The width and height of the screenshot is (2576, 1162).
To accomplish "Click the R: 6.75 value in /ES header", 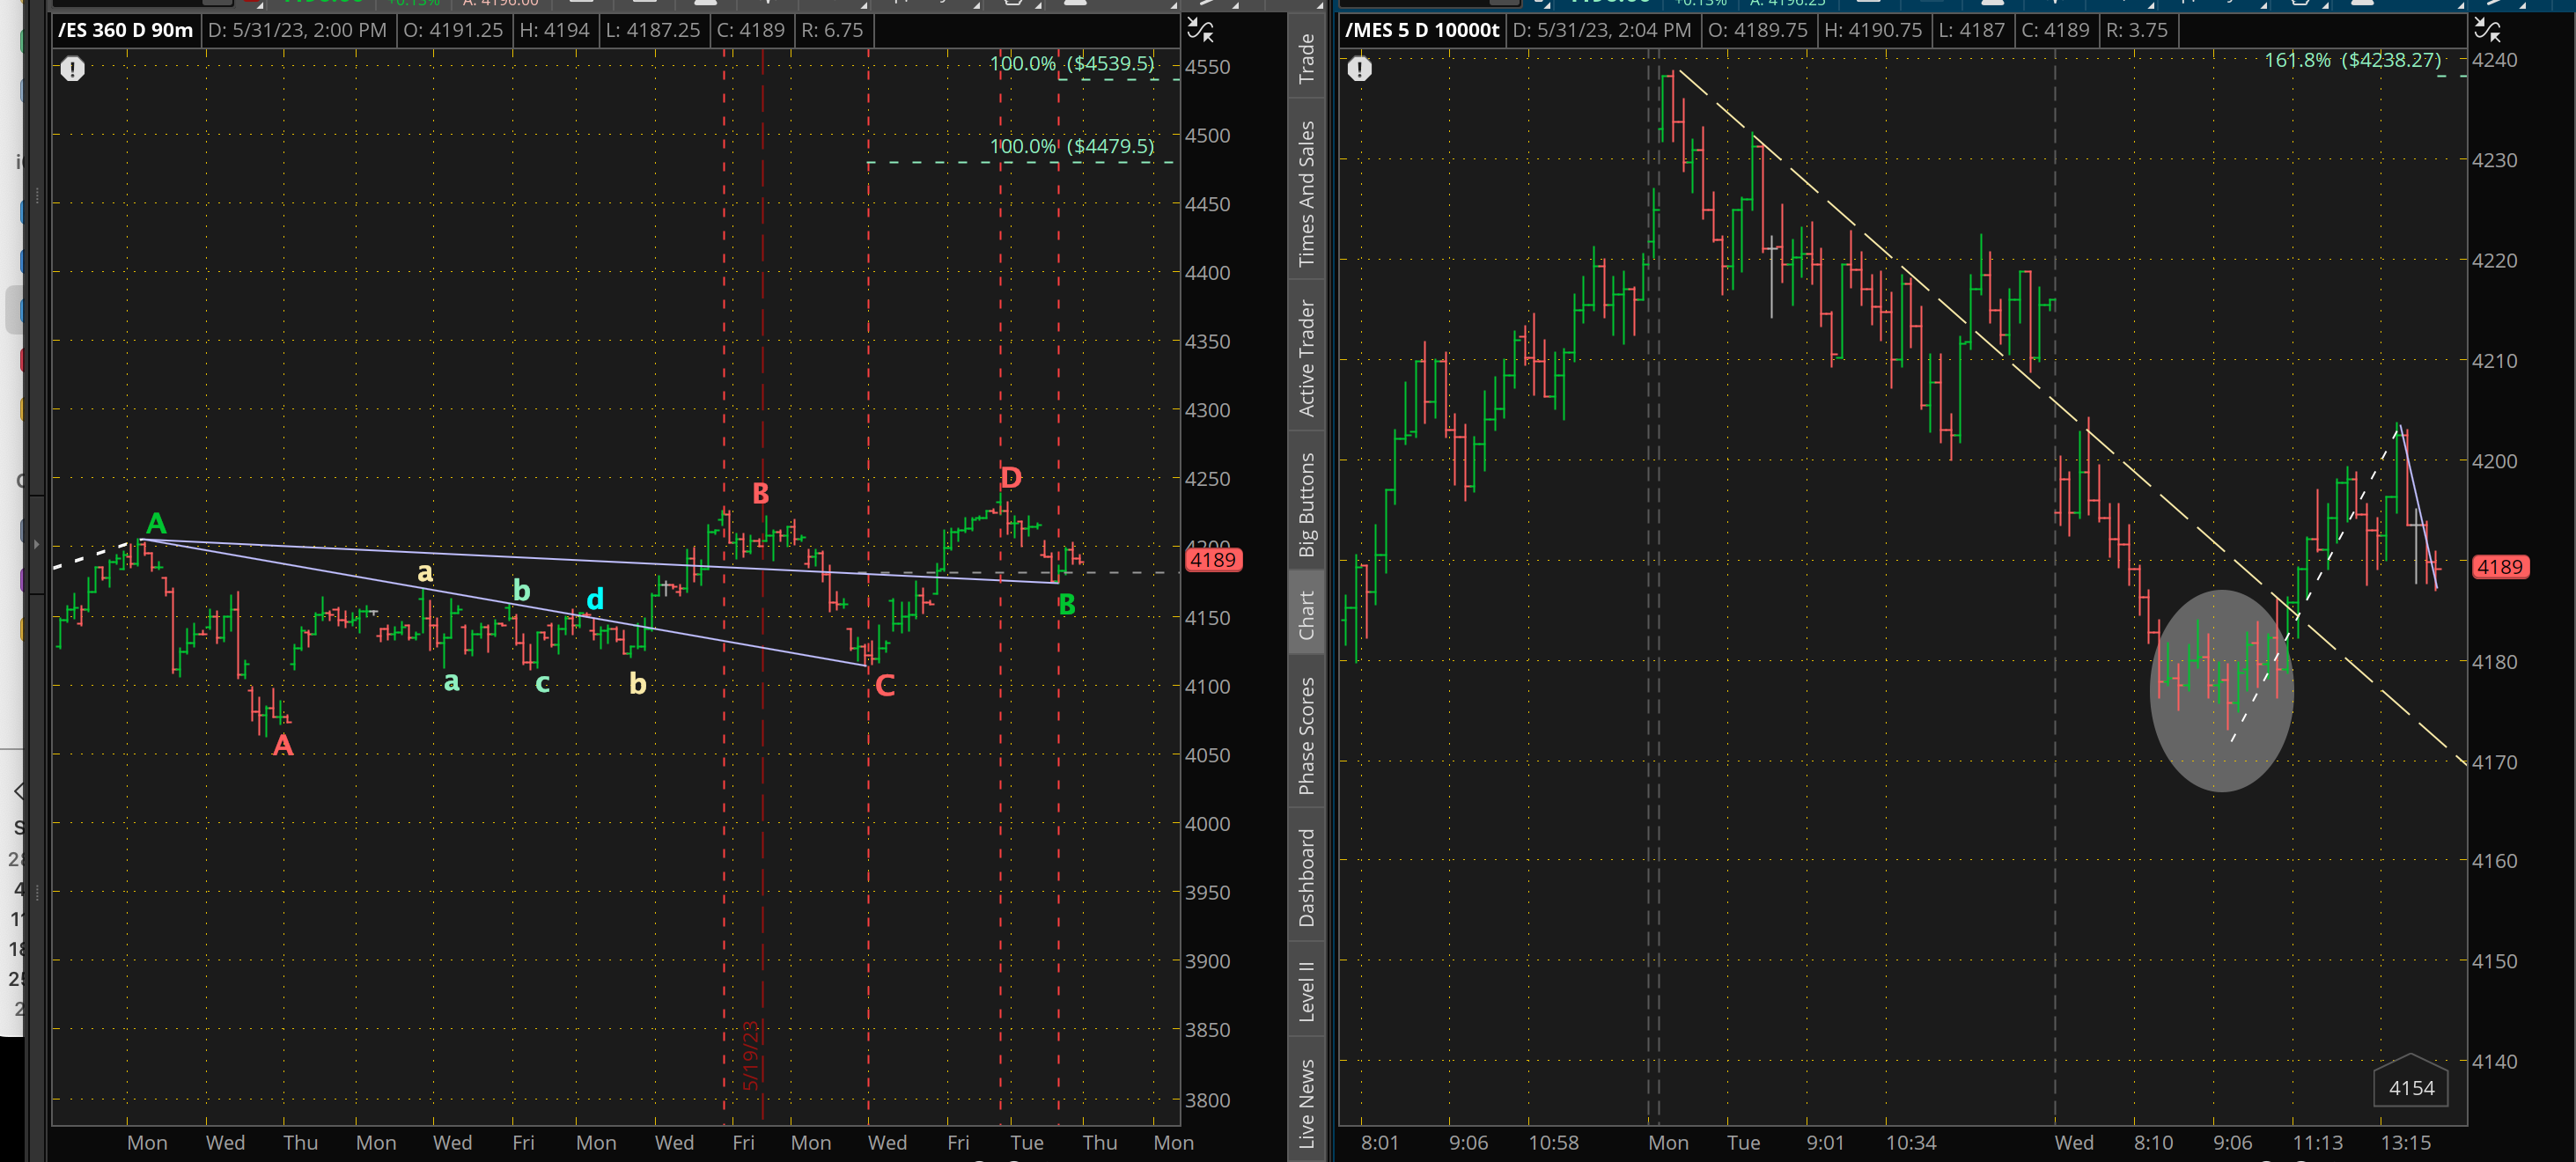I will tap(832, 30).
